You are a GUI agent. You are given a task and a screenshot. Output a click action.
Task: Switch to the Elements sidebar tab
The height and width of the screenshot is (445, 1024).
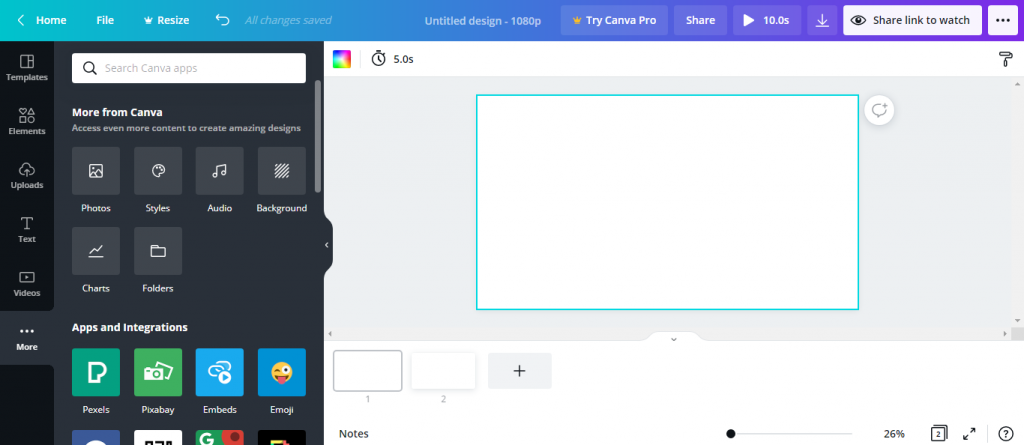coord(27,122)
